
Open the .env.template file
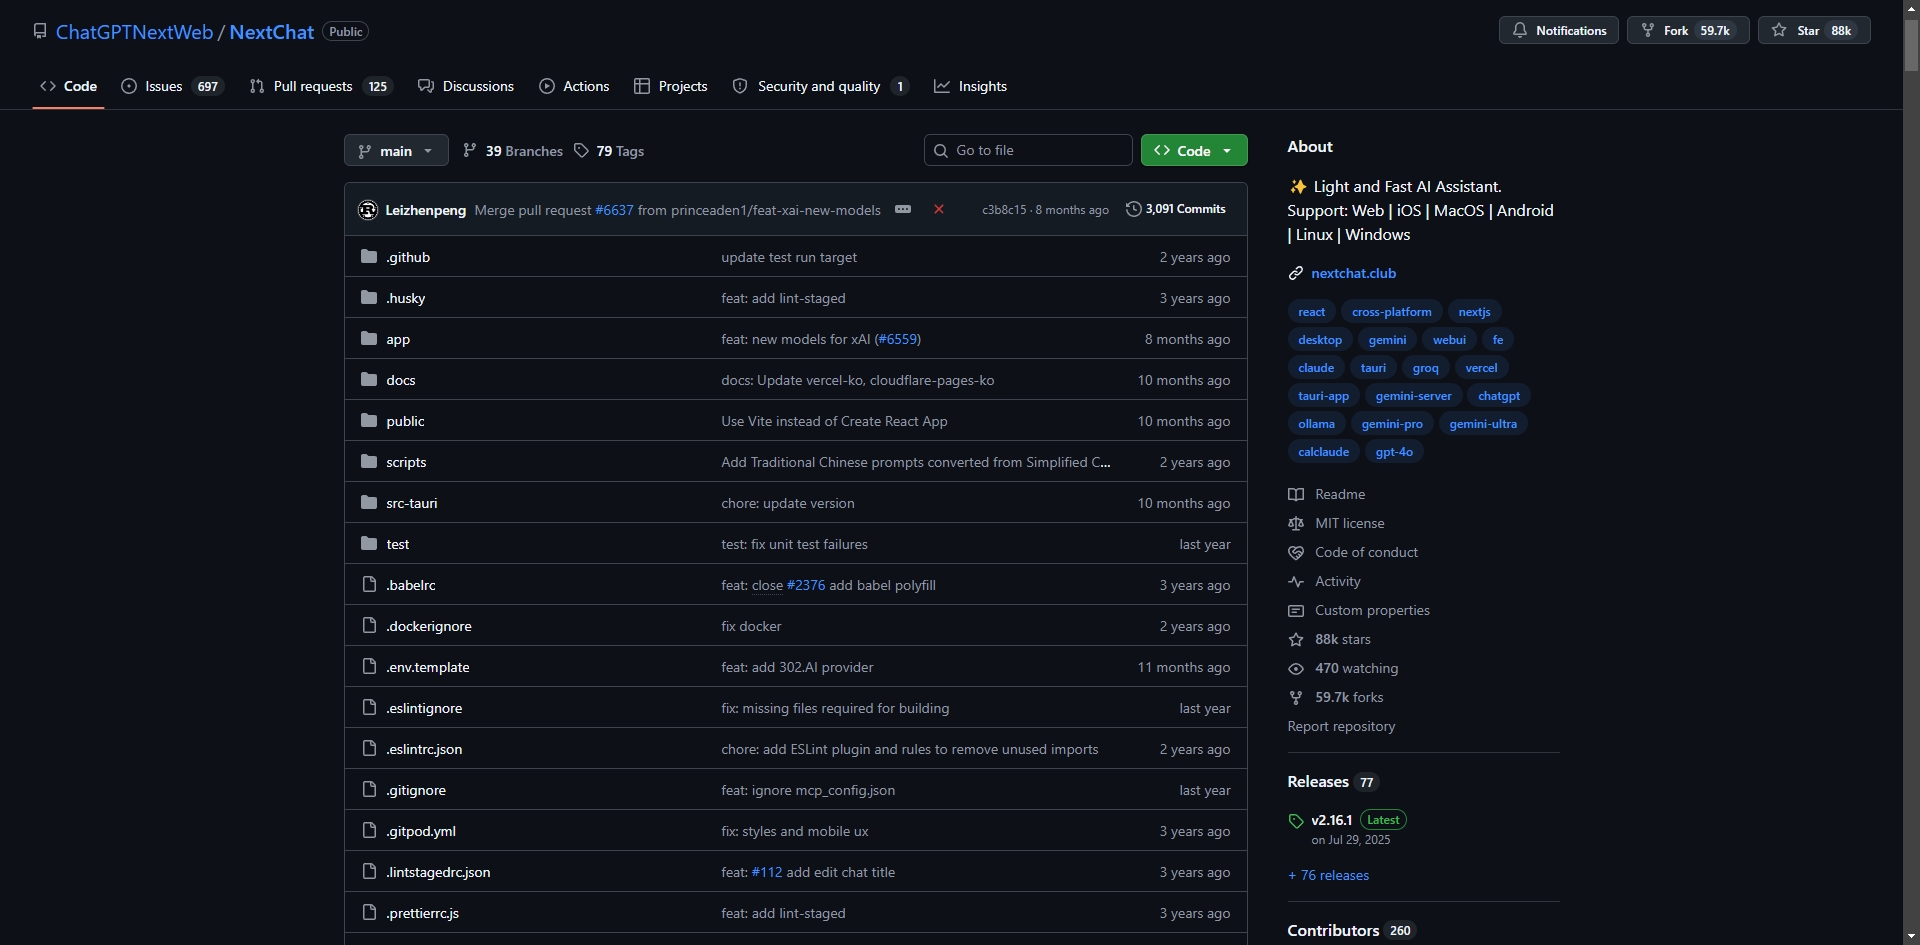(428, 667)
